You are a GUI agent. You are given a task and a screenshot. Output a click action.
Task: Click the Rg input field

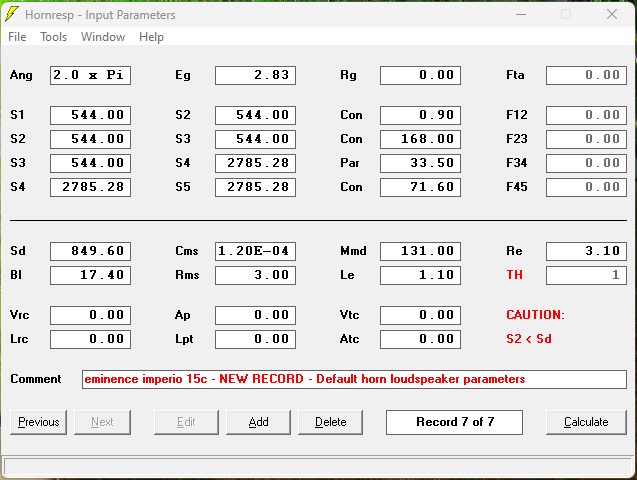click(420, 76)
